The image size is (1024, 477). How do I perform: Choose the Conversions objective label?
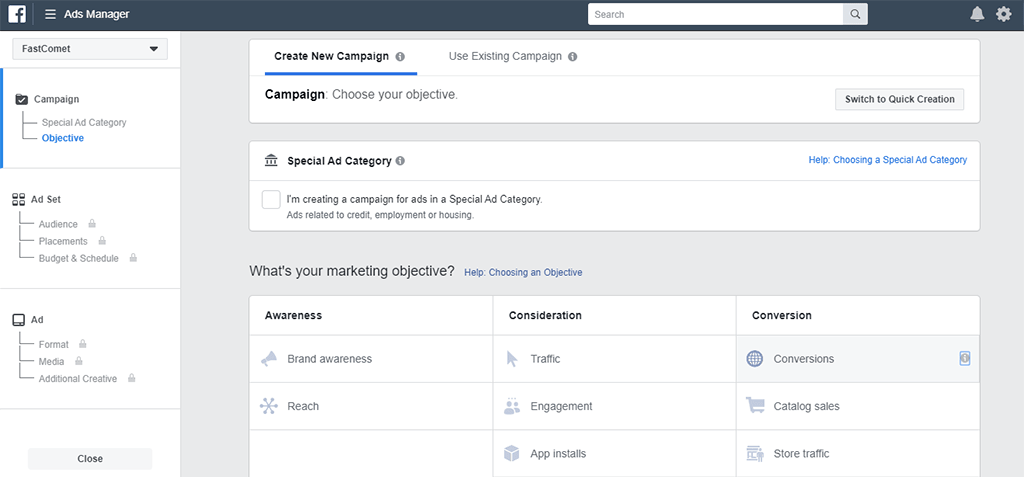tap(804, 359)
